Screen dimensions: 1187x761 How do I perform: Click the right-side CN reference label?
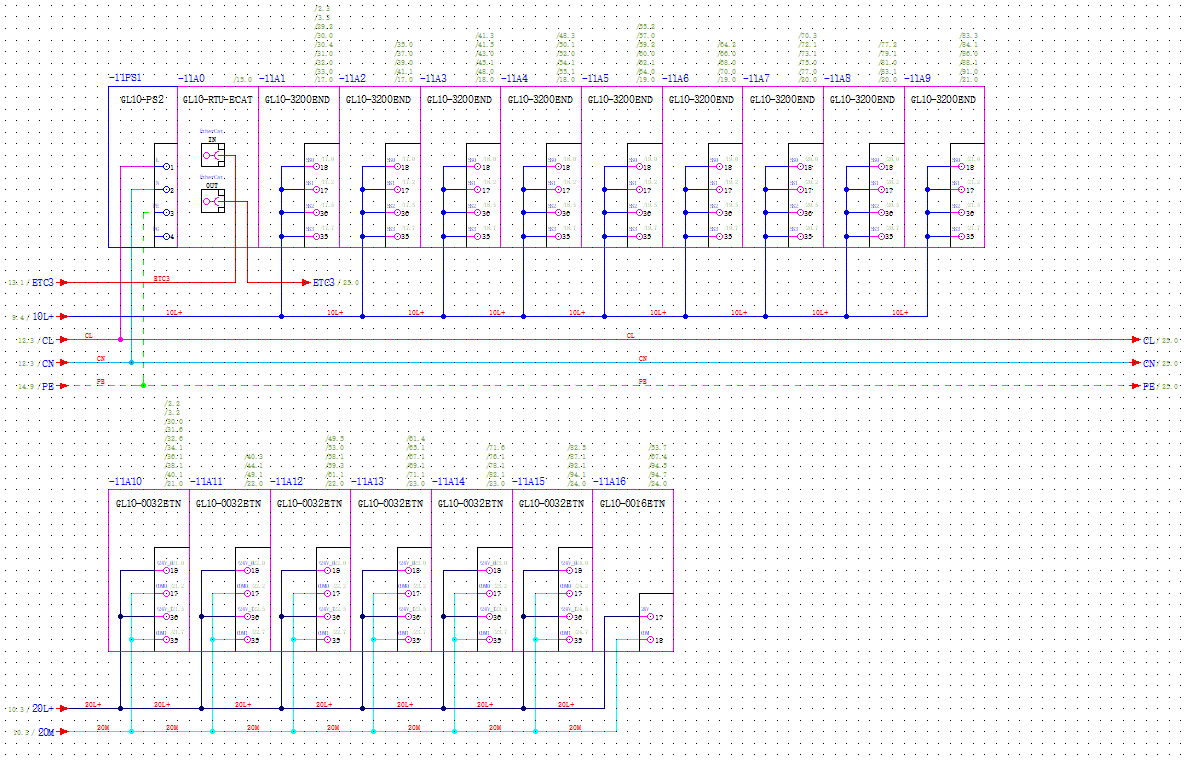1149,363
